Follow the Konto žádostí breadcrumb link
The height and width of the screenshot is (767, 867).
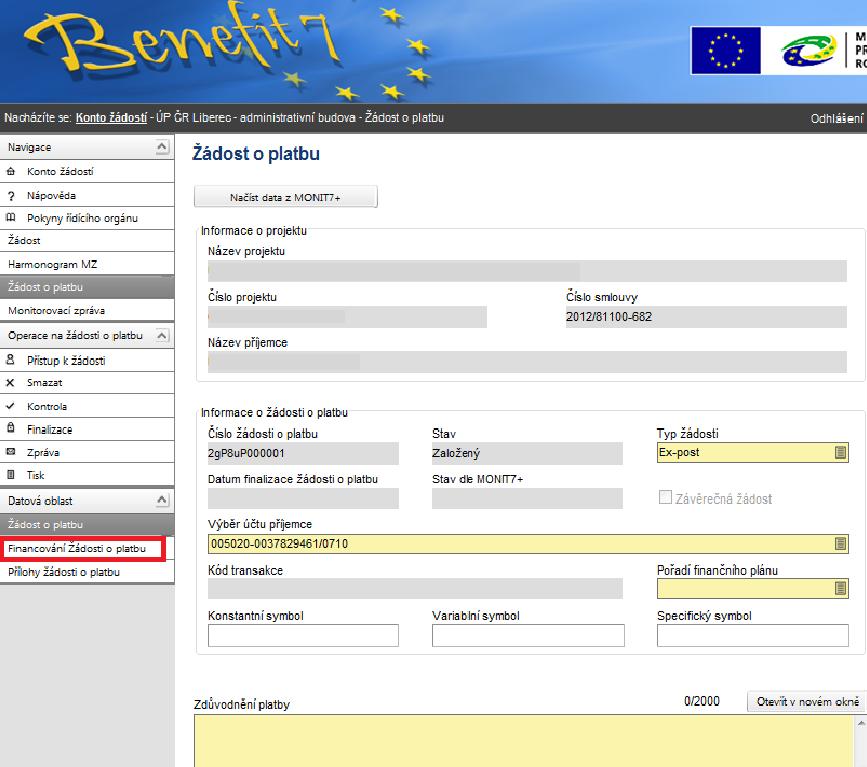(111, 117)
